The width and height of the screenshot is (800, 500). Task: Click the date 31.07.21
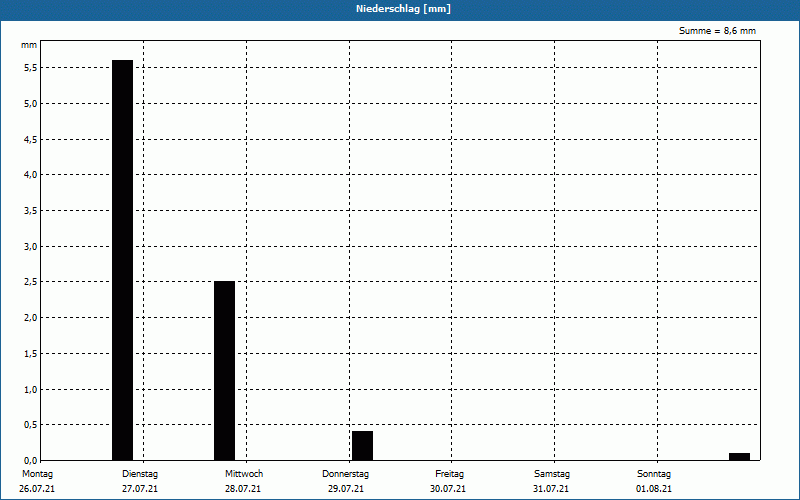click(551, 489)
